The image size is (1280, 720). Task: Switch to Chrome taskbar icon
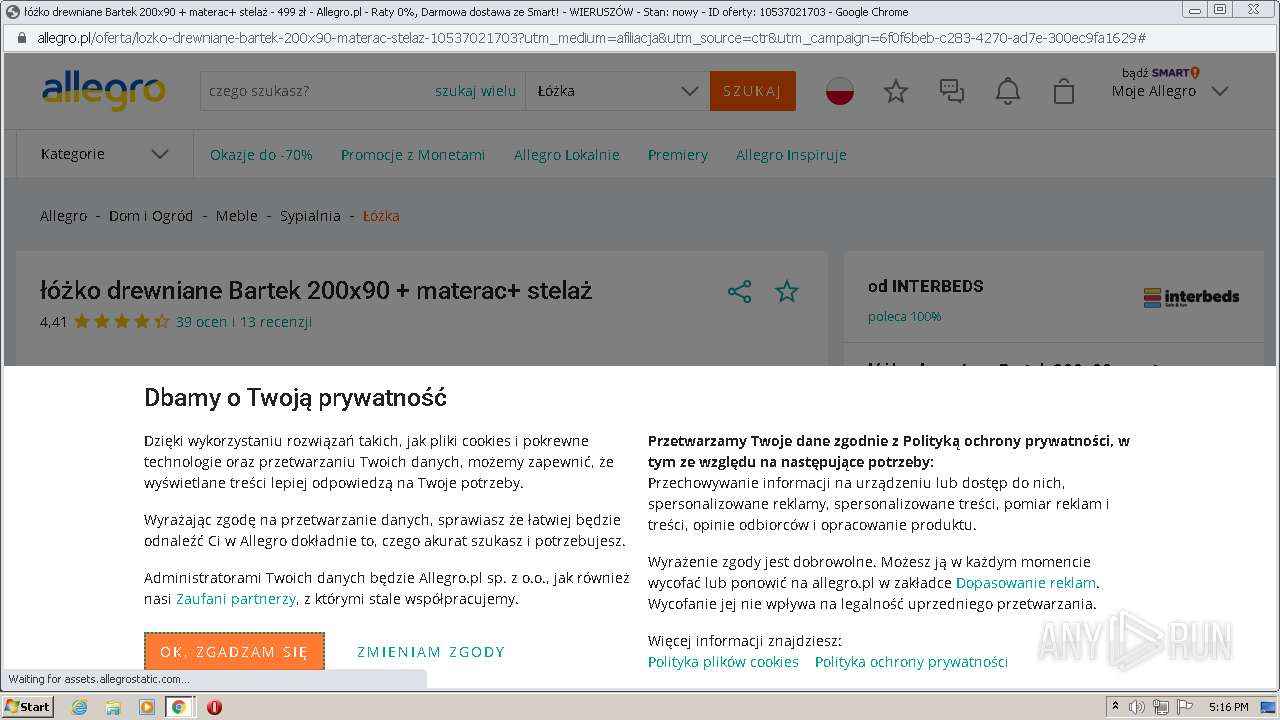(178, 707)
